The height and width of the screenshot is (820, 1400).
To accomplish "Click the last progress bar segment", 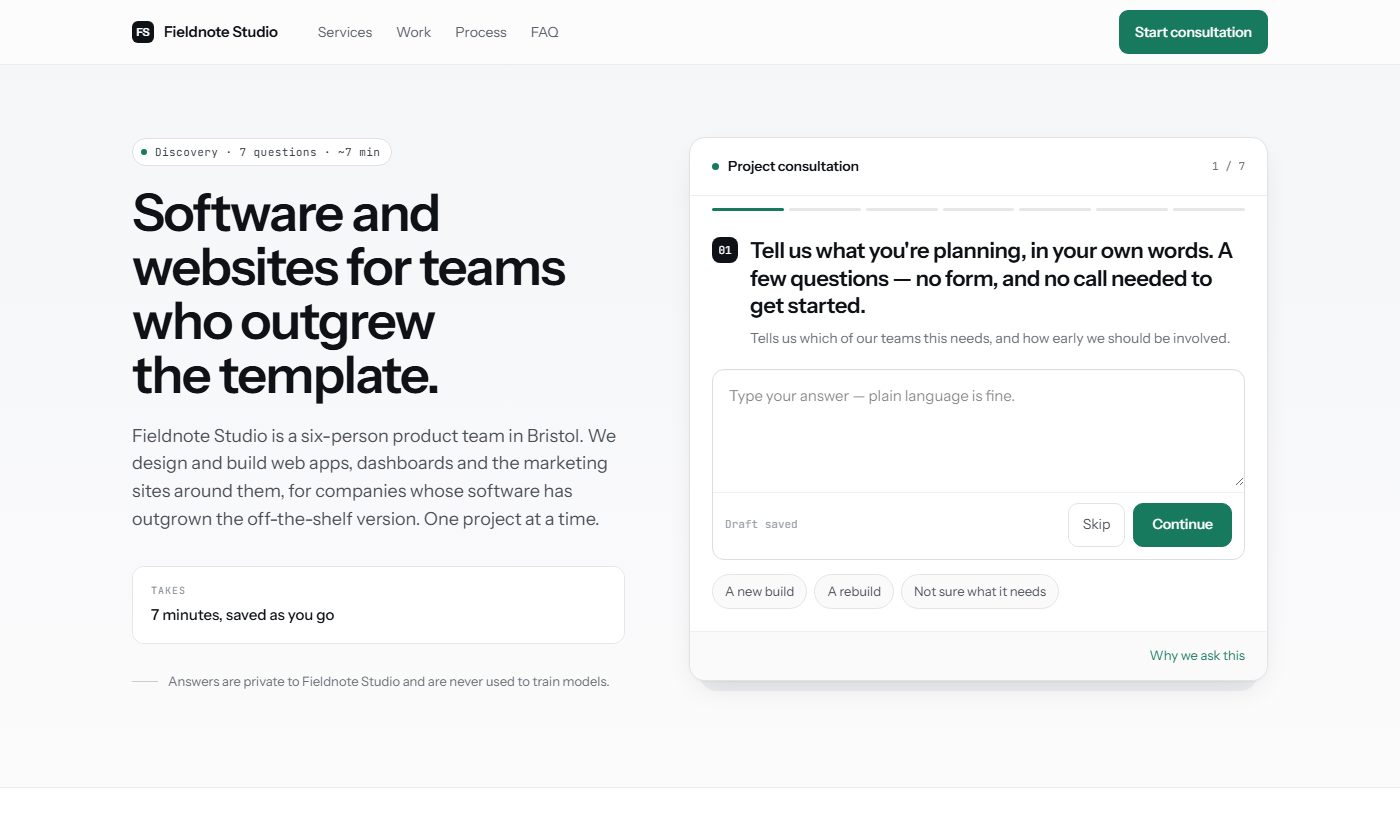I will coord(1209,209).
